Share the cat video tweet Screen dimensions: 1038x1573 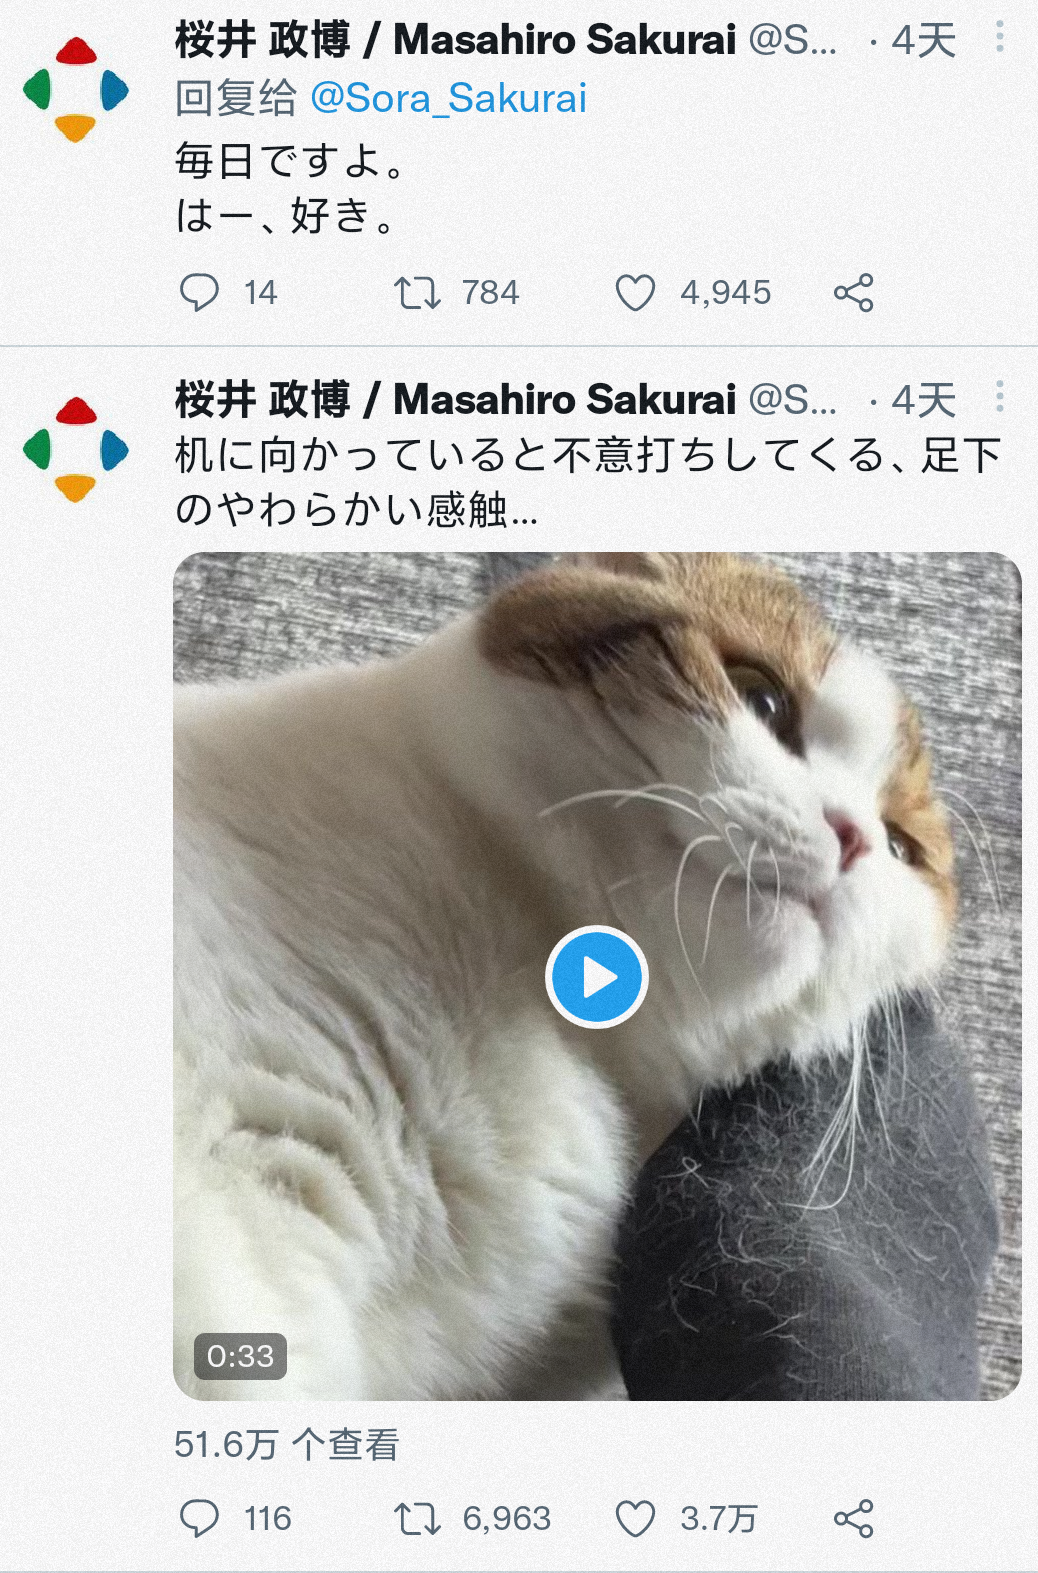click(854, 1519)
